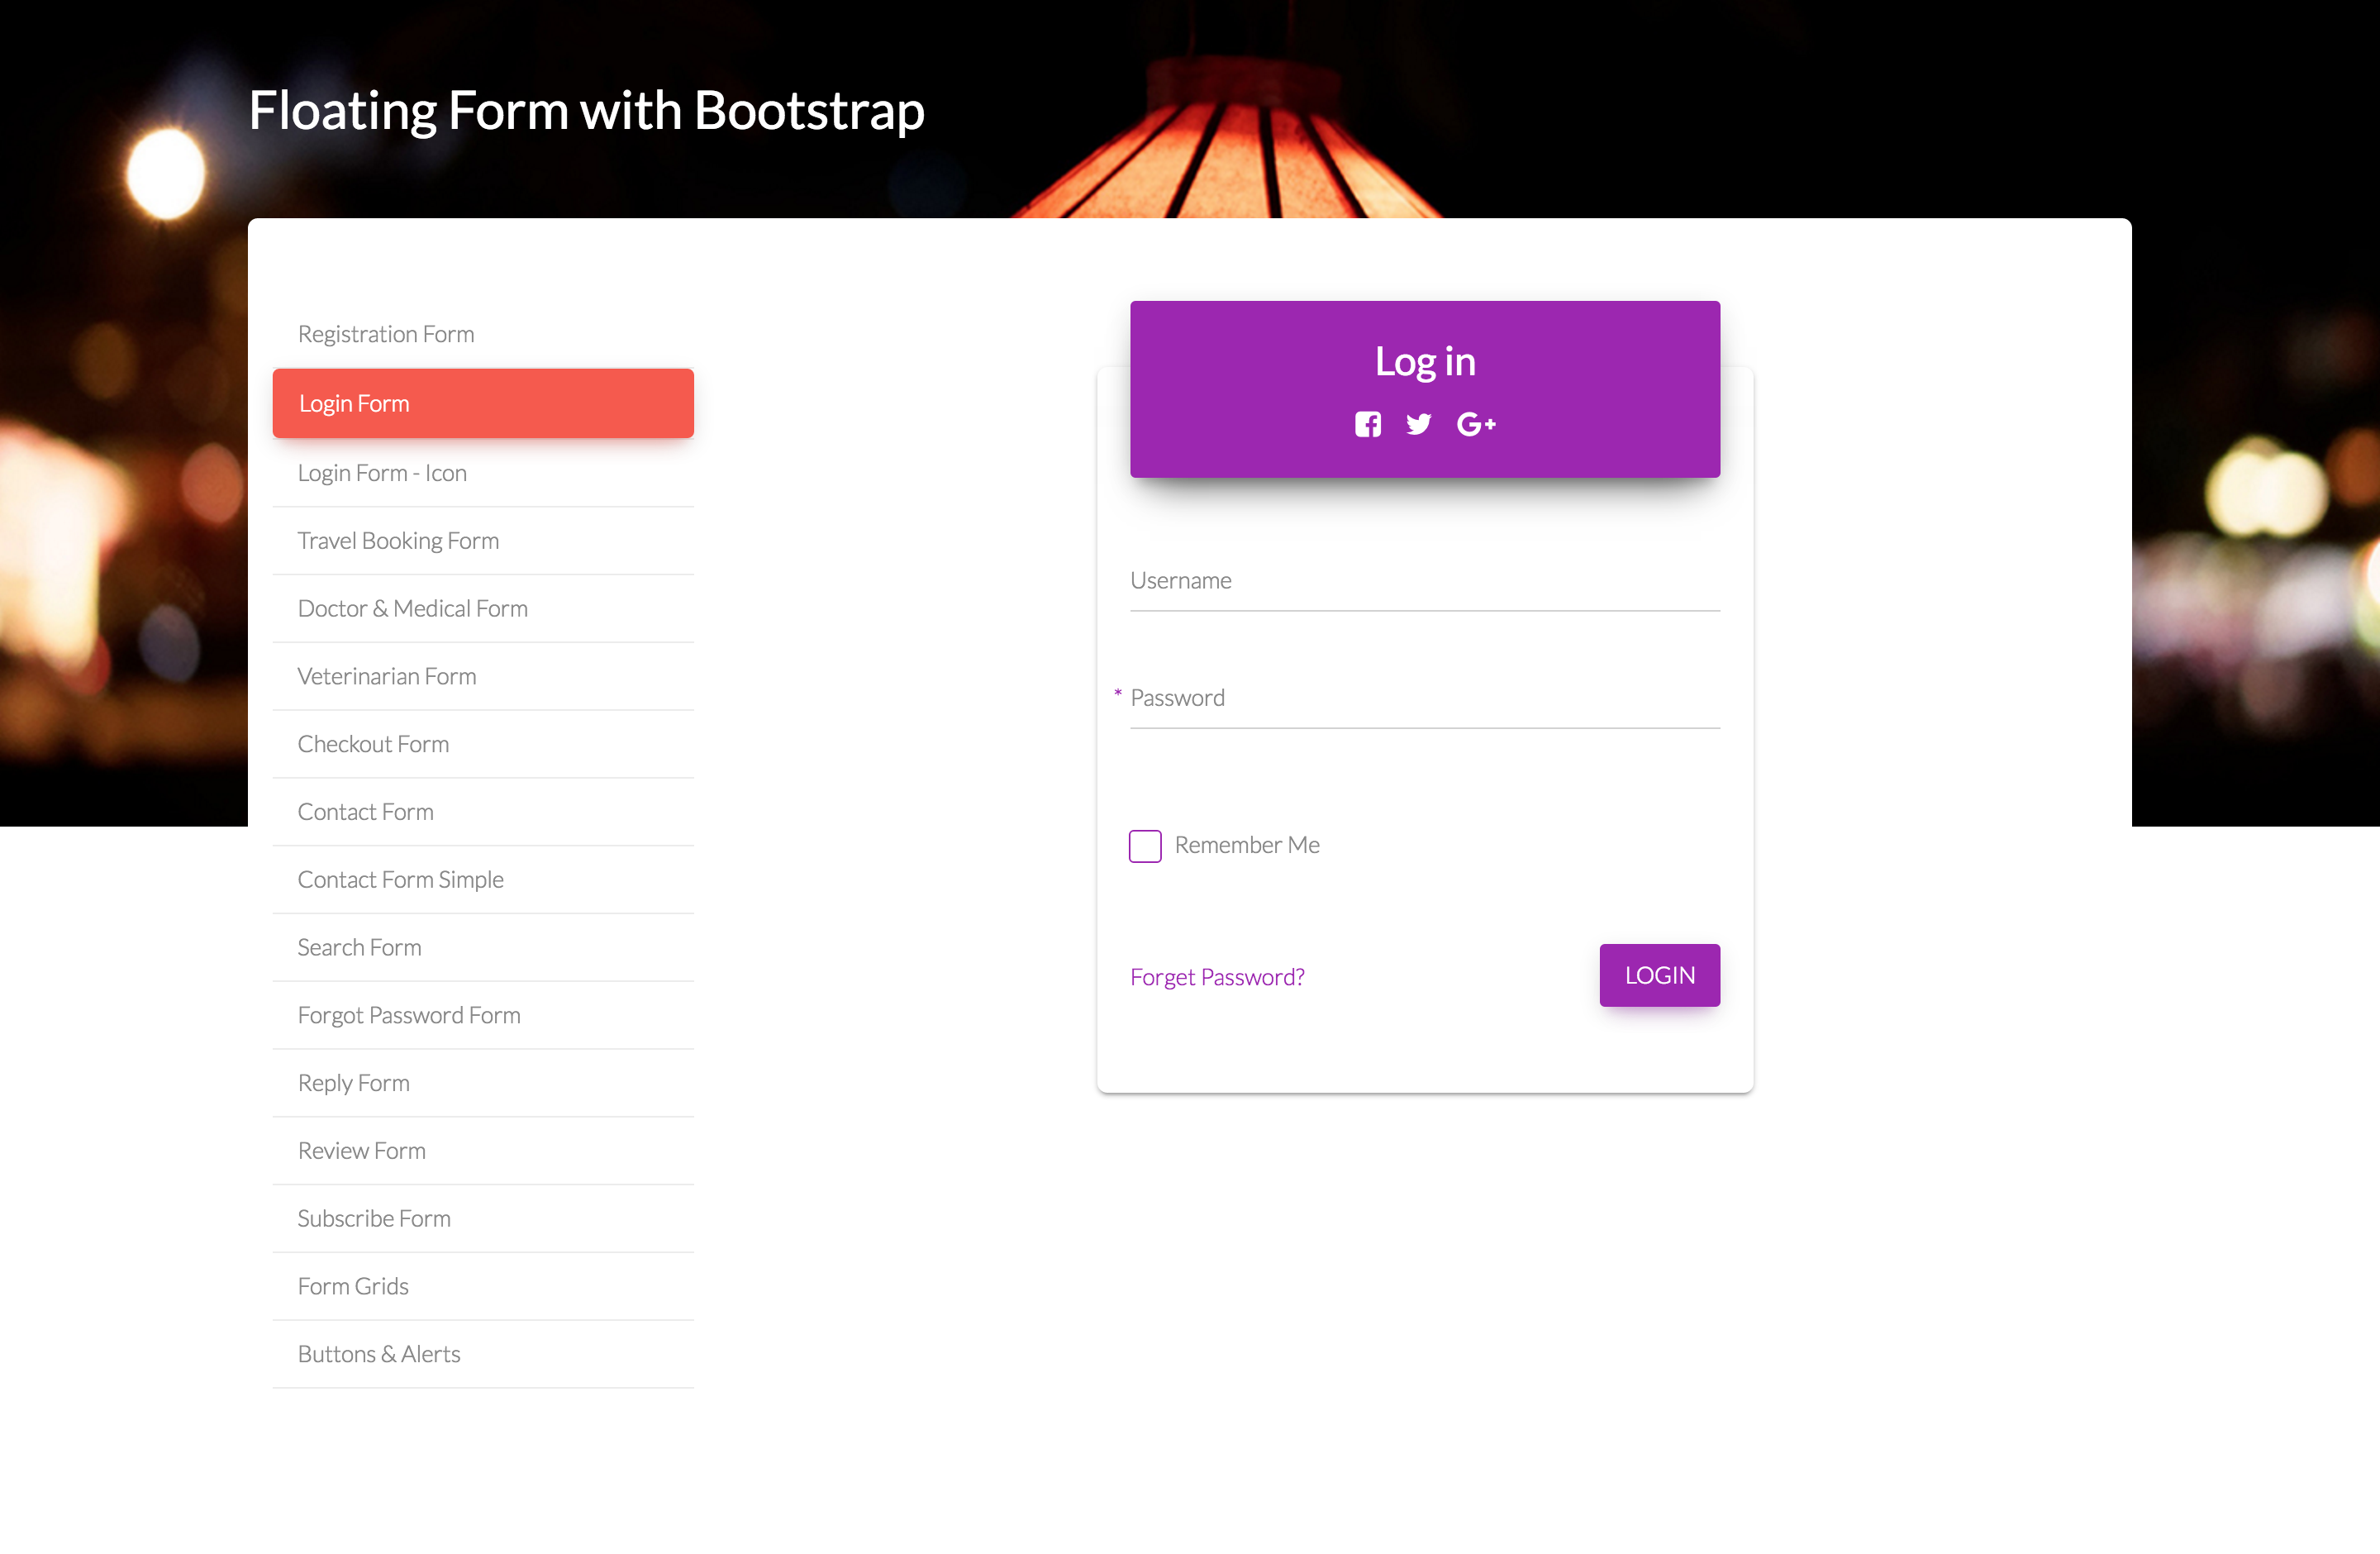Open Review Form
Viewport: 2380px width, 1554px height.
(483, 1151)
